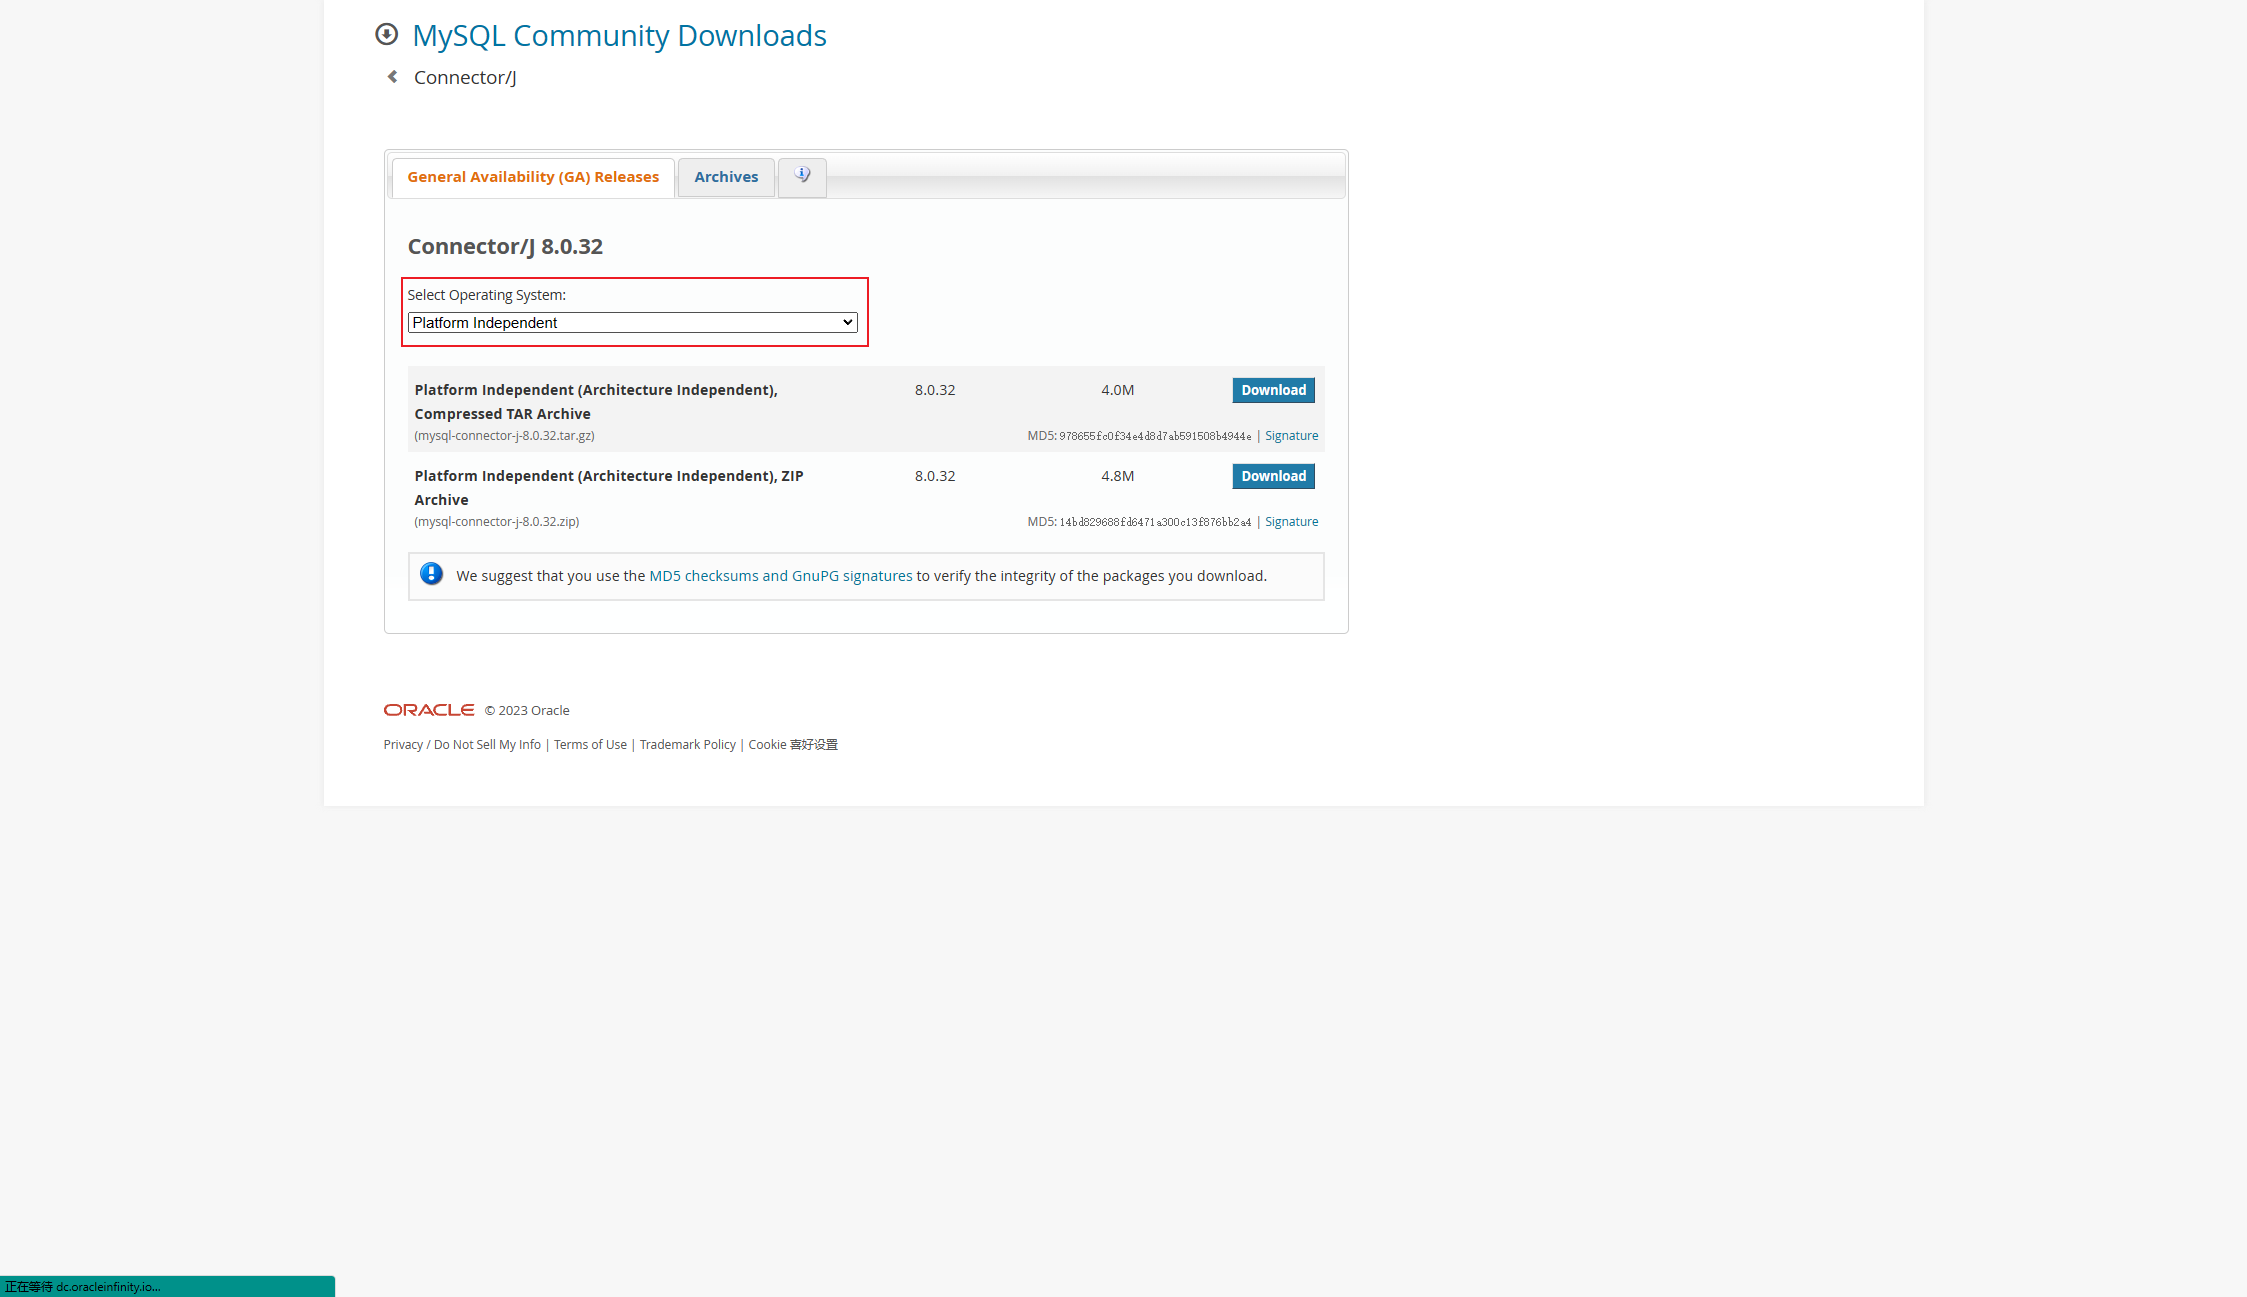Viewport: 2247px width, 1297px height.
Task: Click the MD5 hash of the tar.gz file
Action: [1155, 436]
